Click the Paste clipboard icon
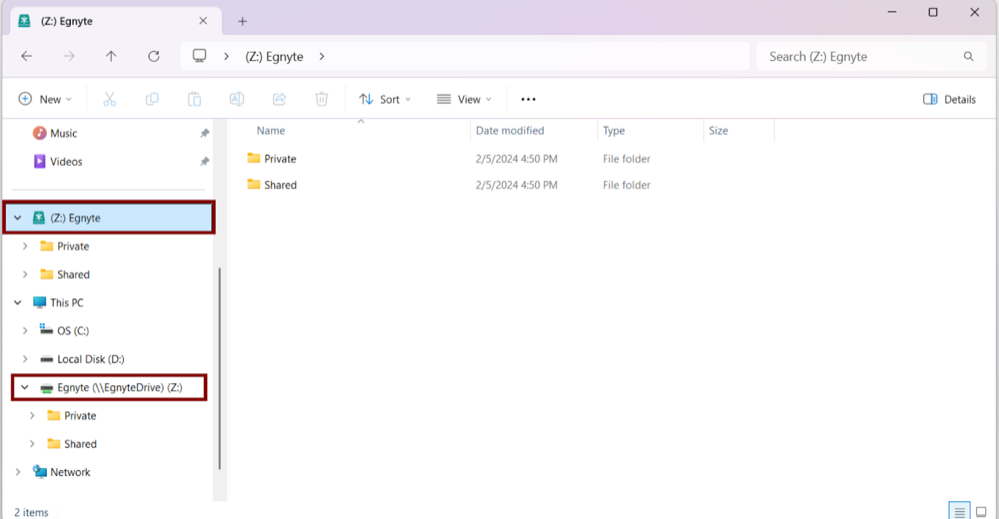999x519 pixels. pyautogui.click(x=194, y=99)
